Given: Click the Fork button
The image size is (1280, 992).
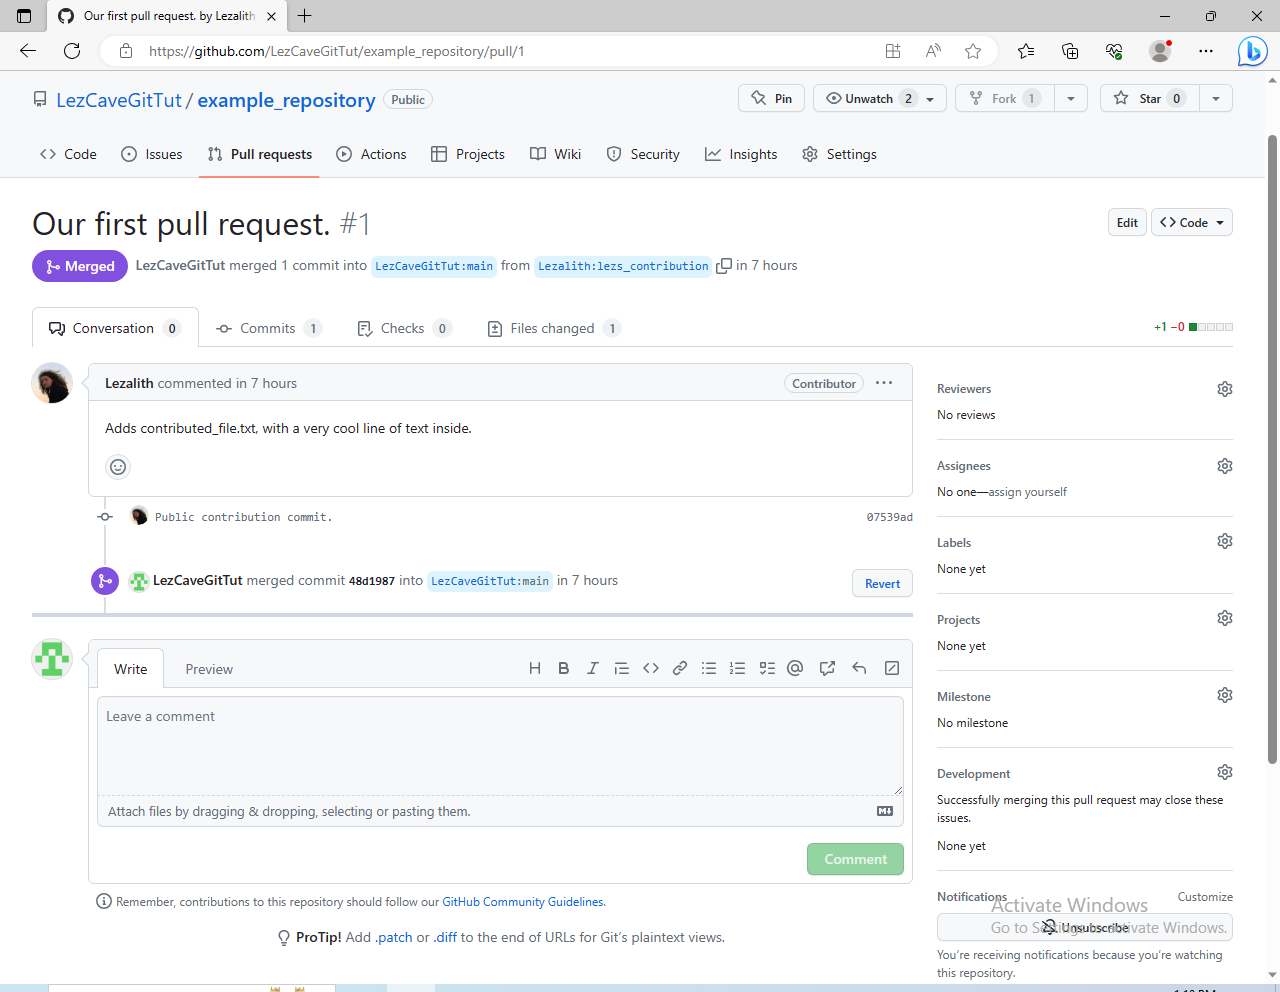Looking at the screenshot, I should click(x=1005, y=98).
